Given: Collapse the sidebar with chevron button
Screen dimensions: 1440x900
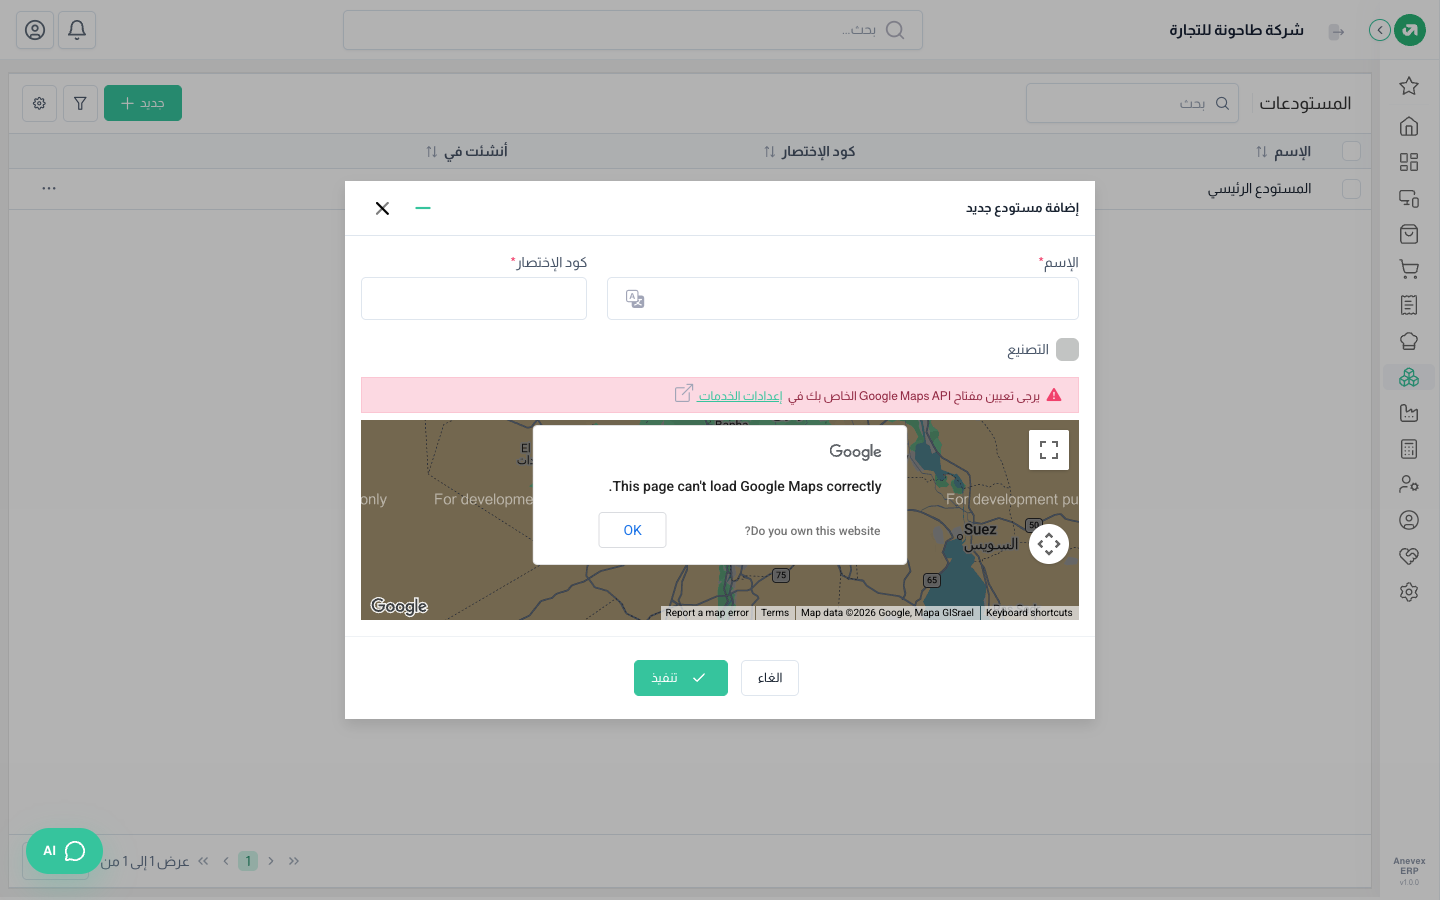Looking at the screenshot, I should click(x=1380, y=30).
